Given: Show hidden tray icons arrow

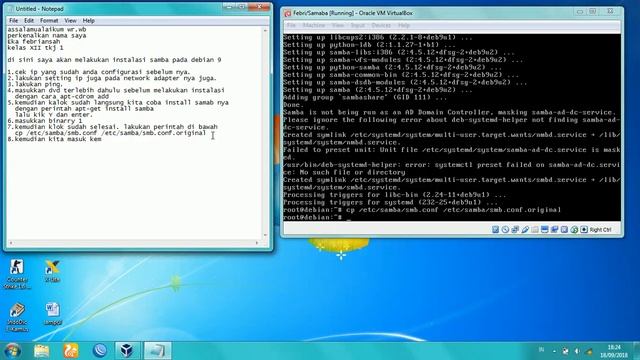Looking at the screenshot, I should pos(554,351).
